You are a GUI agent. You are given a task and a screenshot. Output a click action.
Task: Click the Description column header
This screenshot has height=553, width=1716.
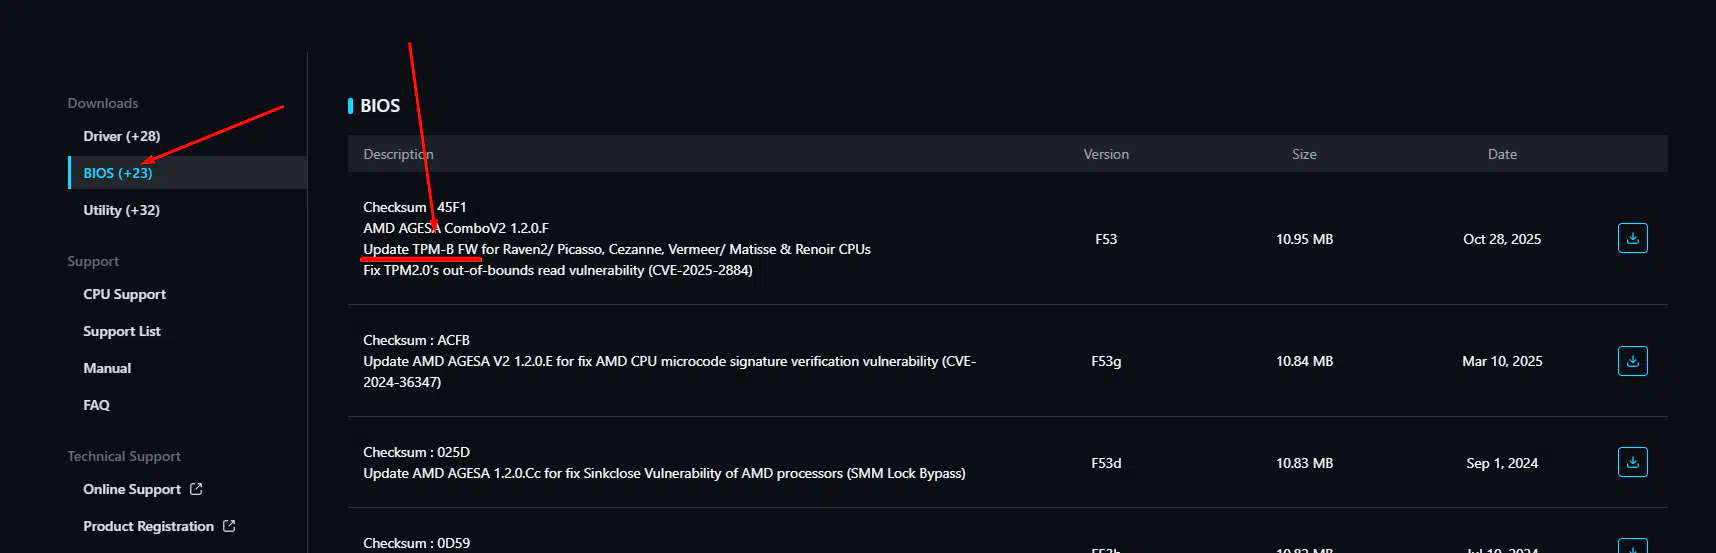coord(398,154)
